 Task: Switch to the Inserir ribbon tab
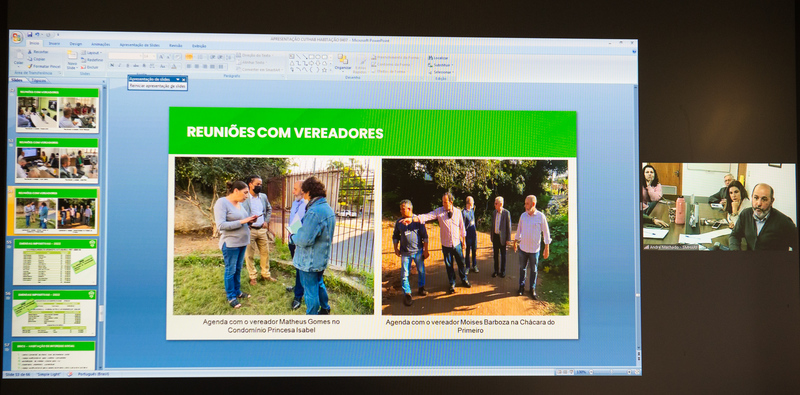pos(55,44)
